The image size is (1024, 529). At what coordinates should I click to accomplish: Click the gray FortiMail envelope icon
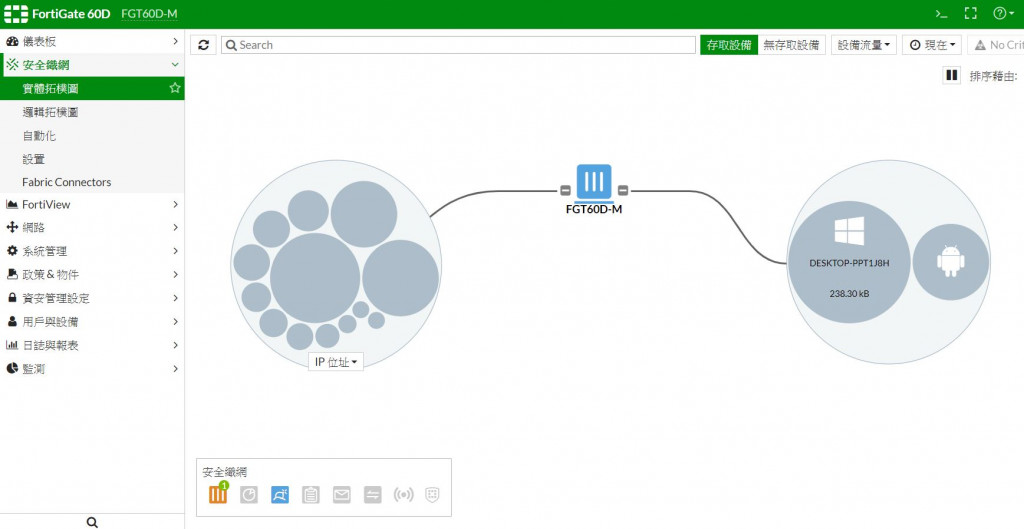(342, 495)
